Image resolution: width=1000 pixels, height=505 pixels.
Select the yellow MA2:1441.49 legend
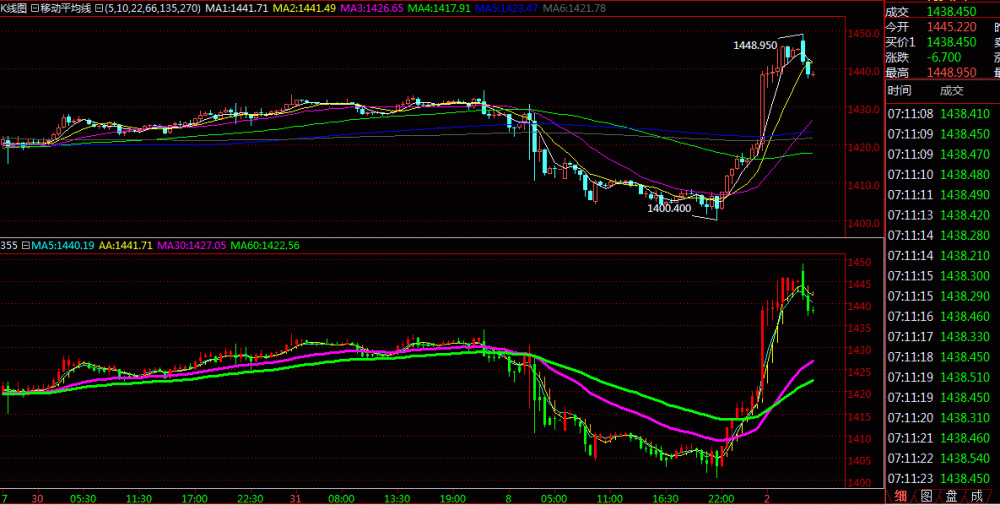pyautogui.click(x=304, y=8)
